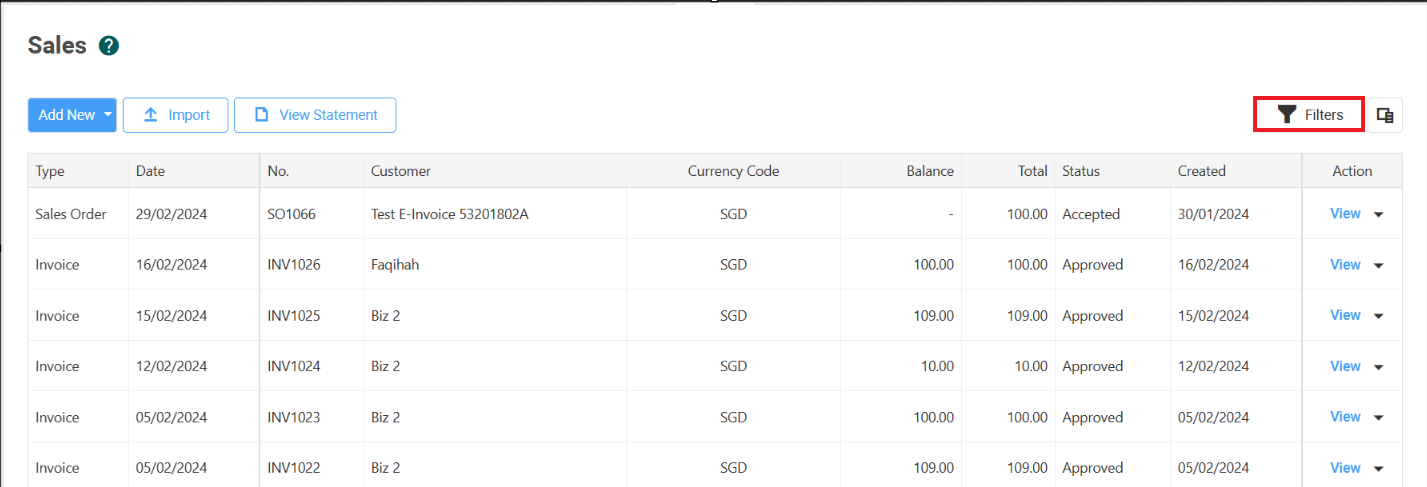Sort by the Status column header

click(1081, 171)
